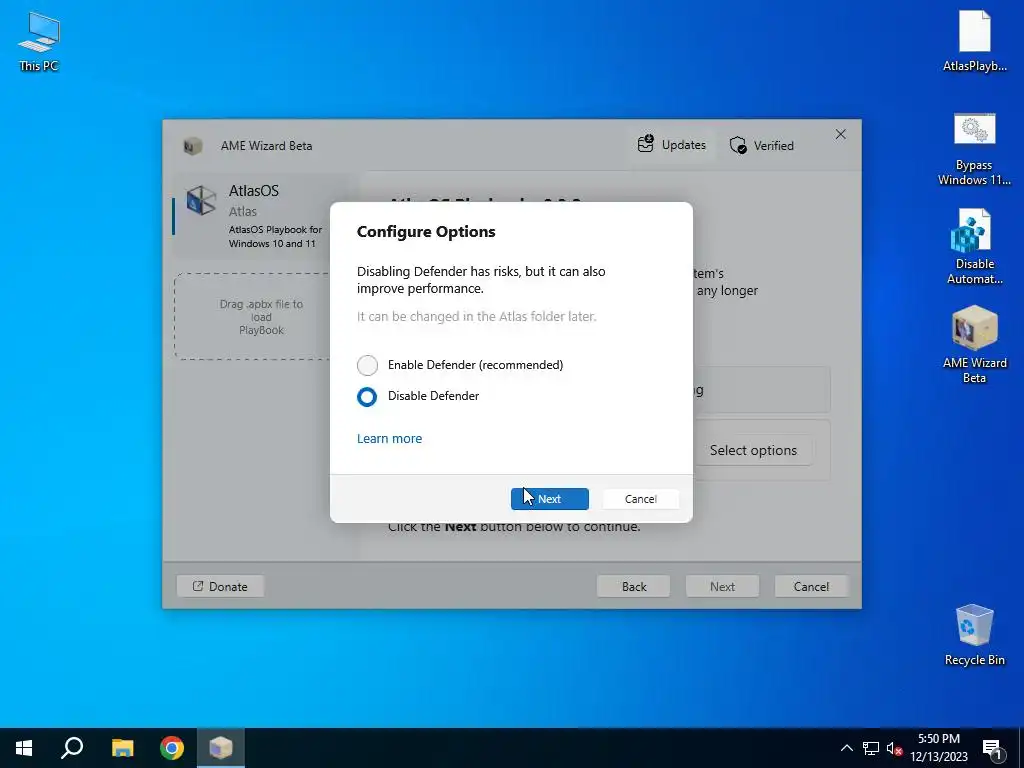1024x768 pixels.
Task: Open Updates in AME Wizard header
Action: pyautogui.click(x=671, y=145)
